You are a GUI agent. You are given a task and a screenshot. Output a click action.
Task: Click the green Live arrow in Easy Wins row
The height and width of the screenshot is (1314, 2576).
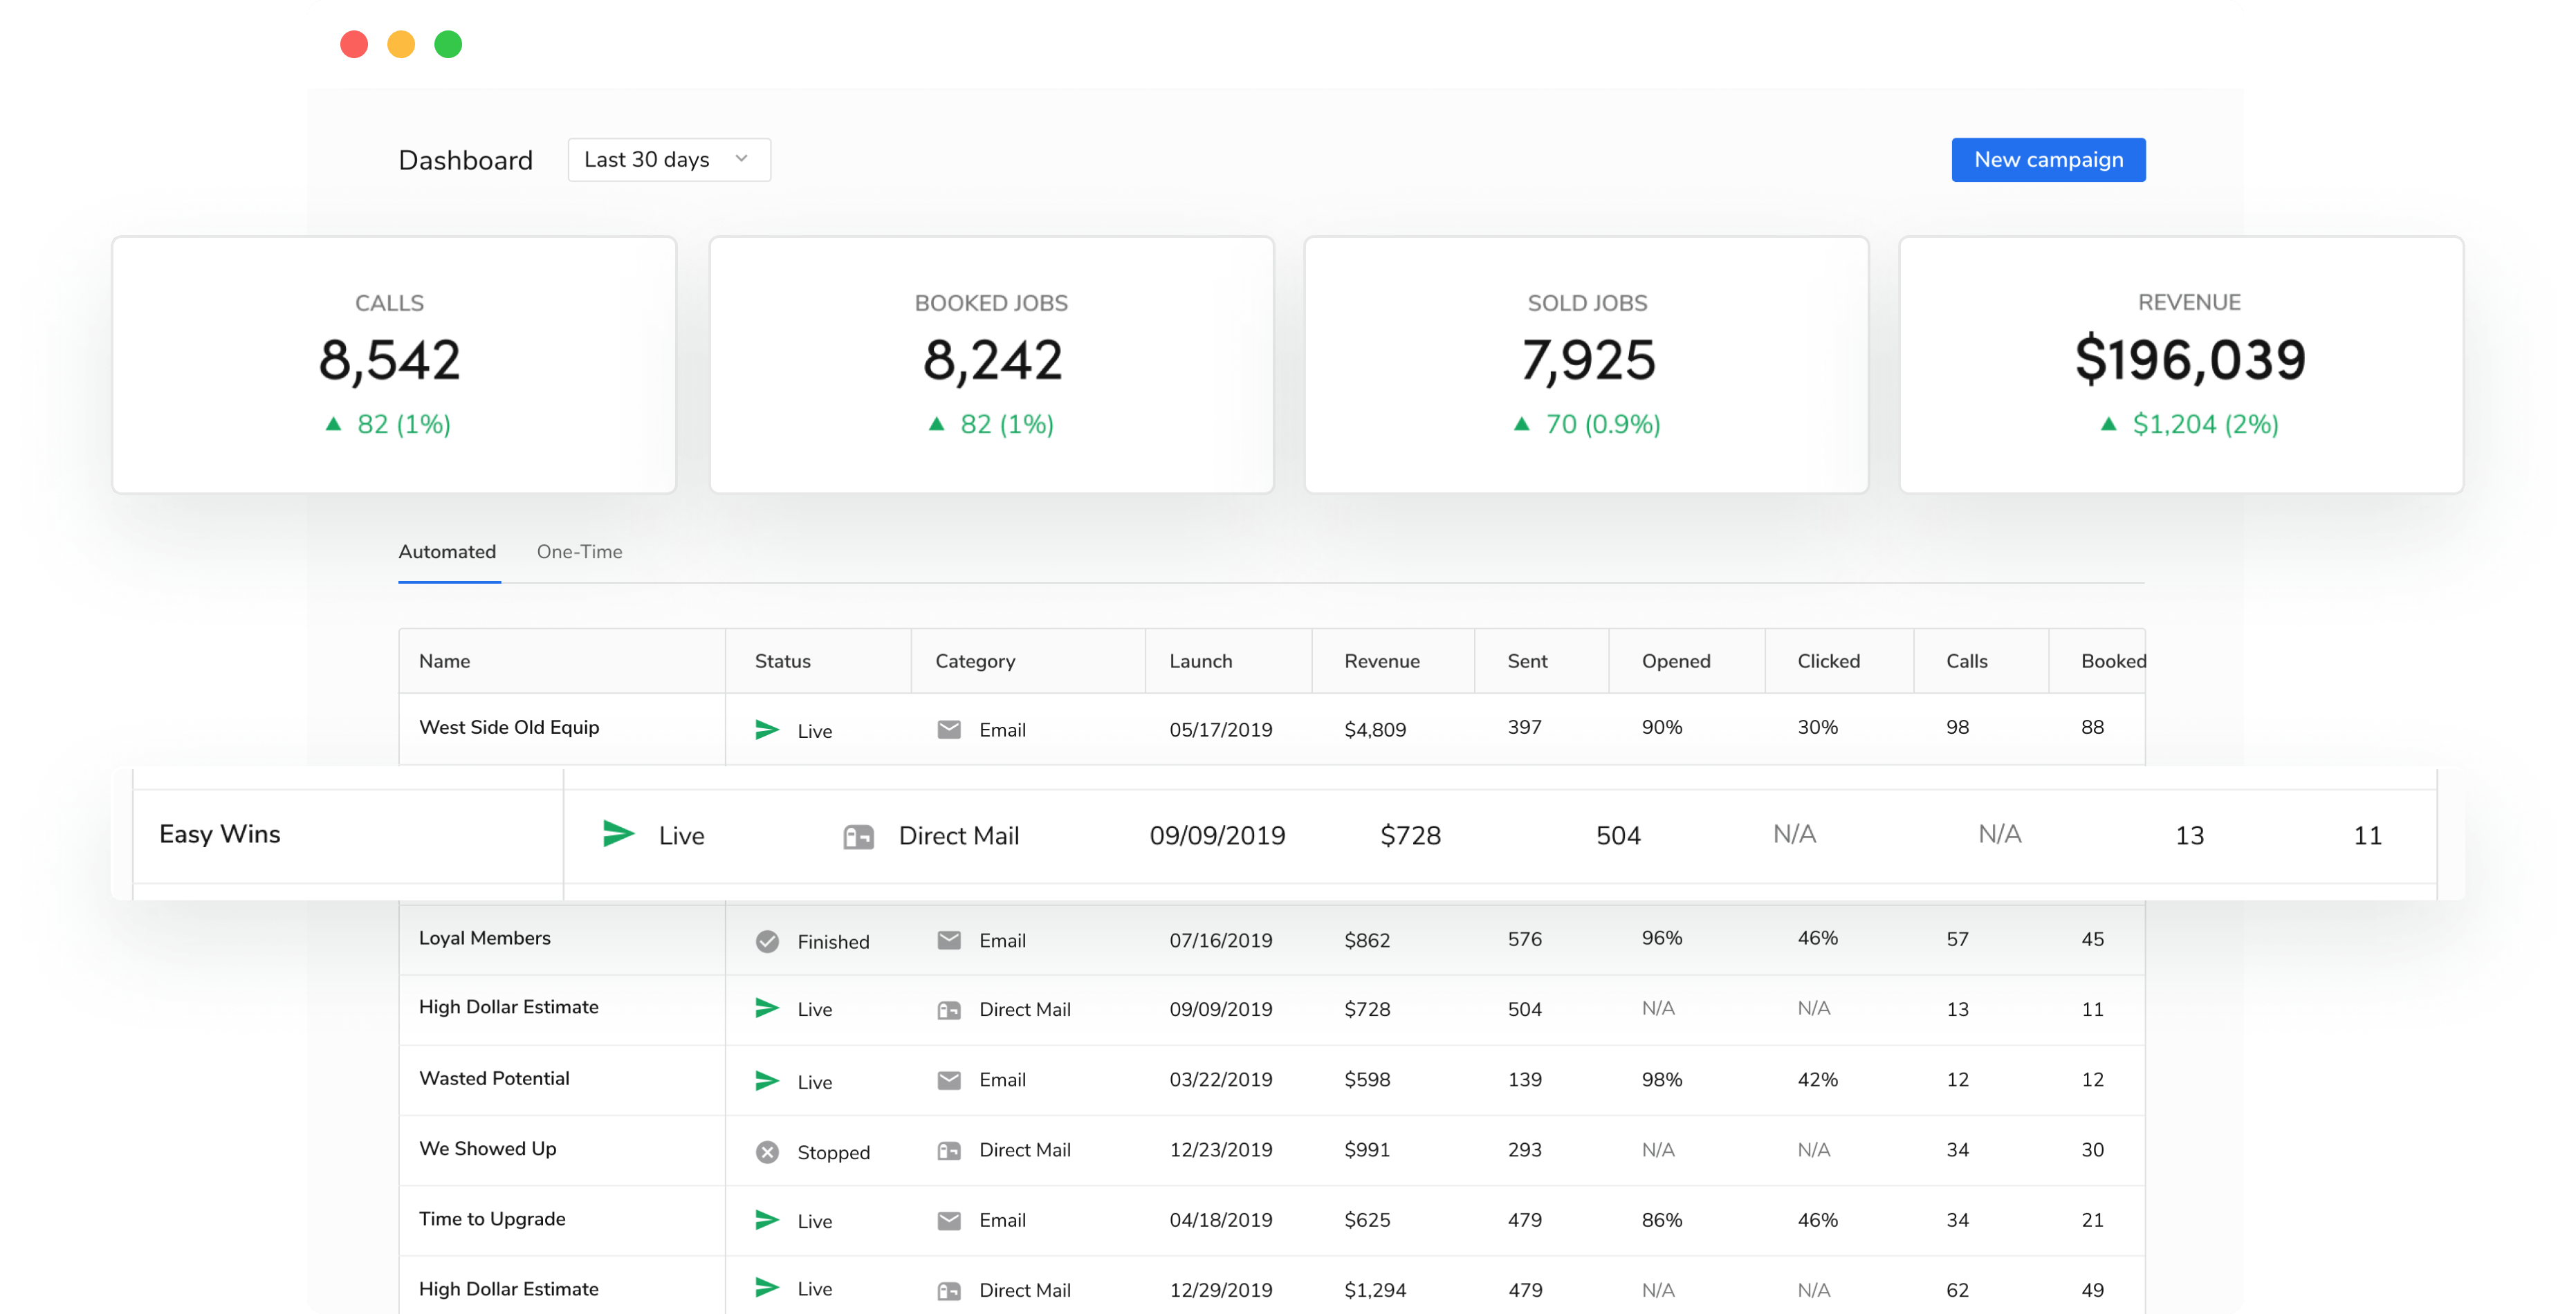[x=619, y=833]
